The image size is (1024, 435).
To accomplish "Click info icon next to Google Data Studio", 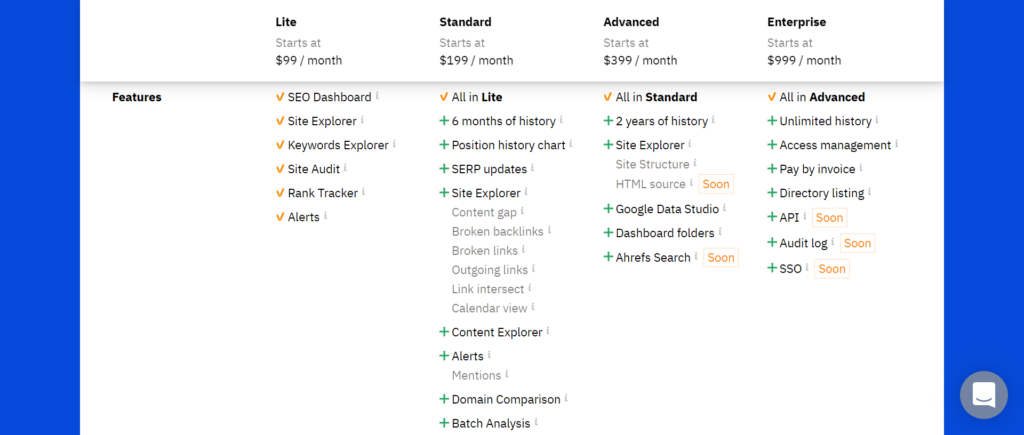I will [724, 208].
